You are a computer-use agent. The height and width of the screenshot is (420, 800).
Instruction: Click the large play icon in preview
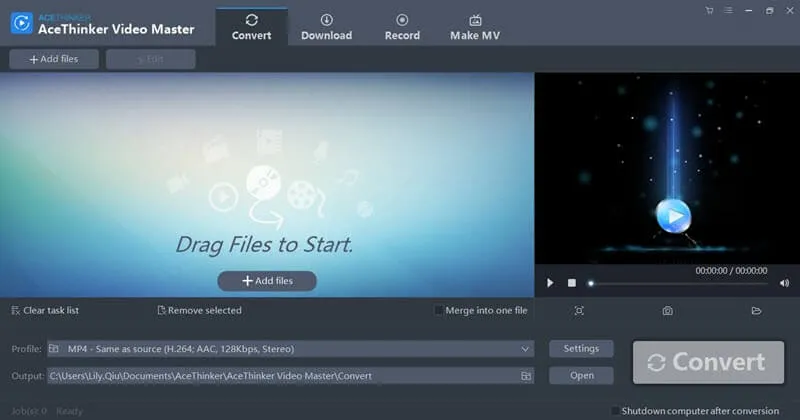(x=672, y=214)
